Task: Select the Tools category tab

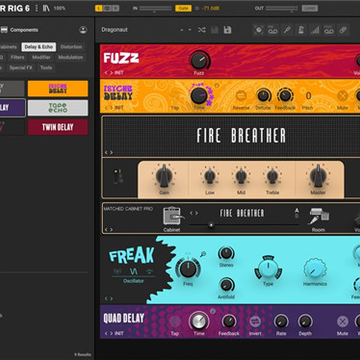Action: pos(46,68)
